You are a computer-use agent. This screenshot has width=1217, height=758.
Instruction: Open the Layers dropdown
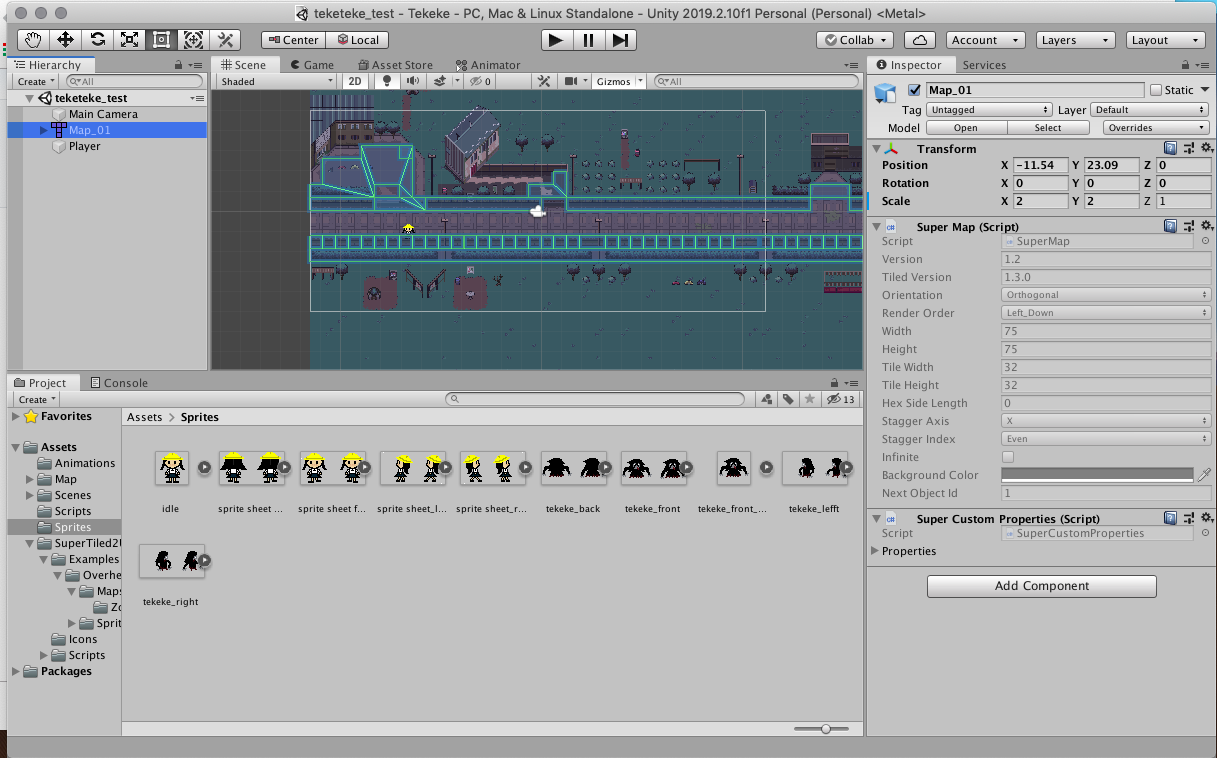[x=1074, y=40]
